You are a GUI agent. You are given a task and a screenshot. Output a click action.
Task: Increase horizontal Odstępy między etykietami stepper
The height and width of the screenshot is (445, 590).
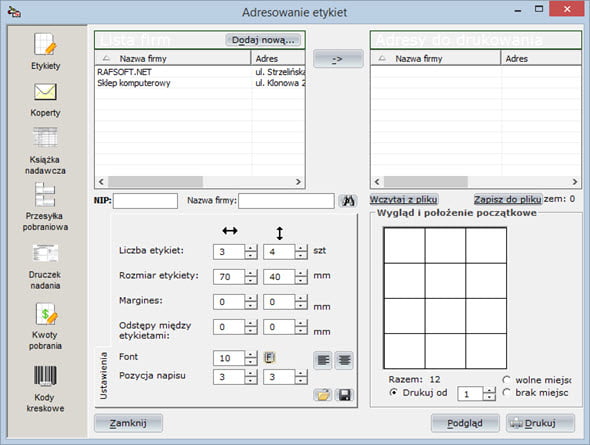point(251,323)
